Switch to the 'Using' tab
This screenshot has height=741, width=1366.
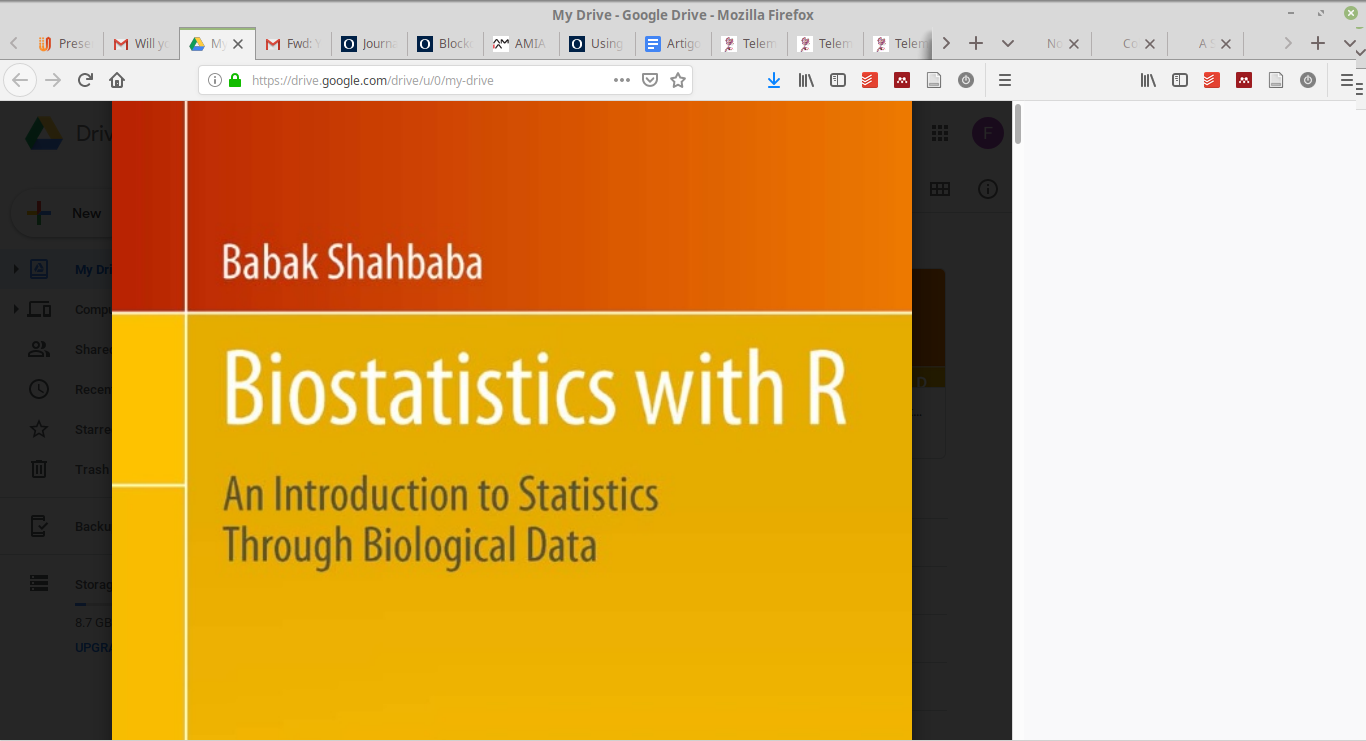598,44
